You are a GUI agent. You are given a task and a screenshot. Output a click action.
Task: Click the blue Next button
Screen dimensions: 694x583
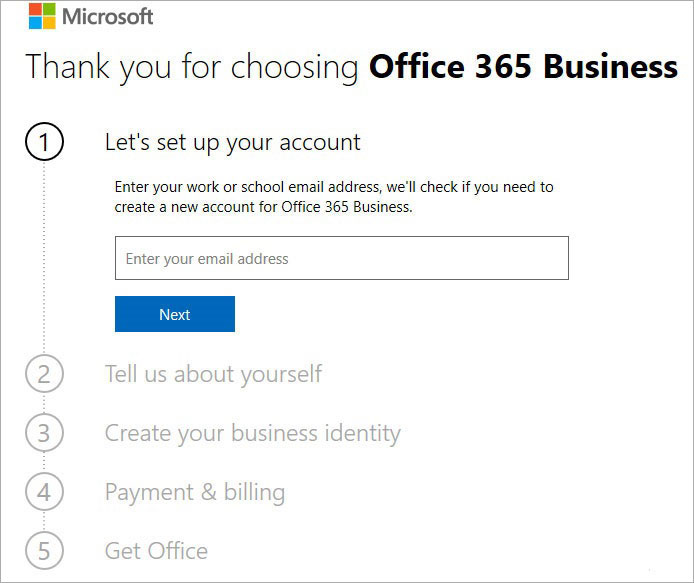[x=175, y=314]
